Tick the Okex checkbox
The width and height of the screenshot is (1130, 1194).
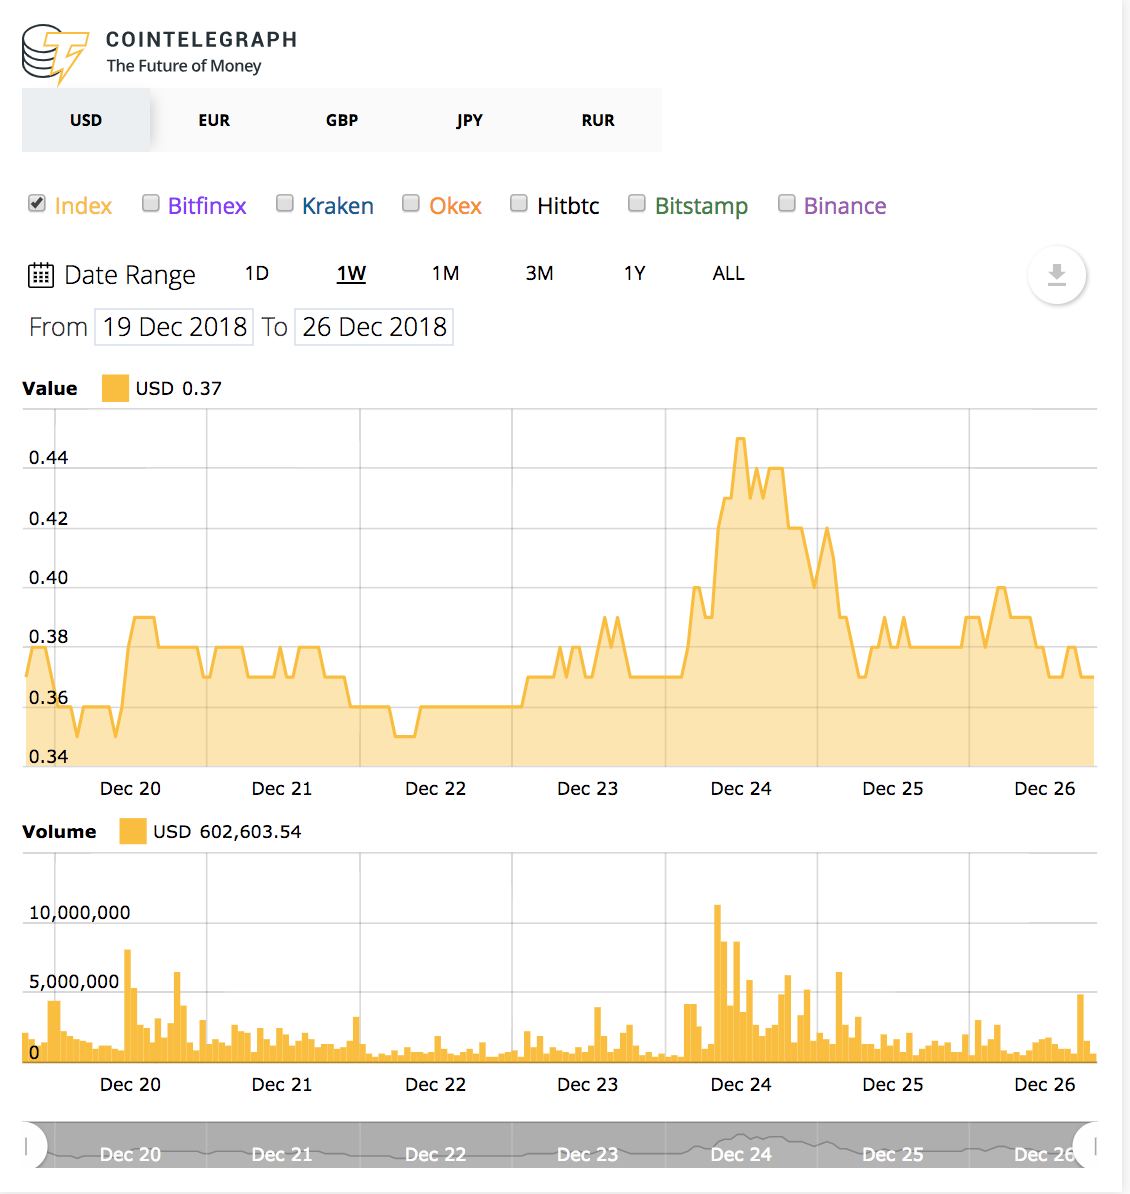click(x=411, y=203)
